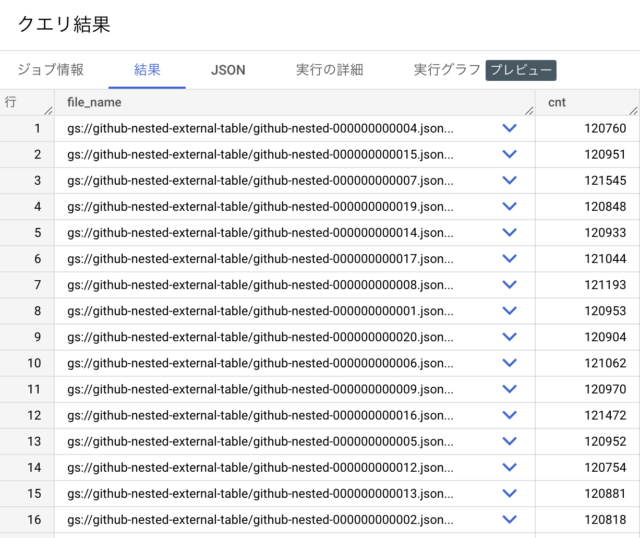This screenshot has width=640, height=538.
Task: Select cnt value 120760
Action: coord(605,128)
